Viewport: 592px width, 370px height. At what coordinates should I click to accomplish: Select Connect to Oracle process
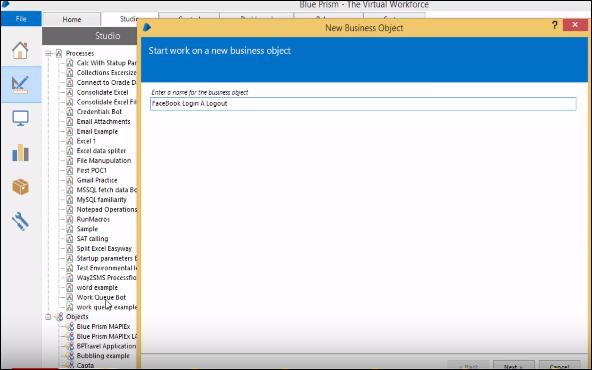coord(106,82)
